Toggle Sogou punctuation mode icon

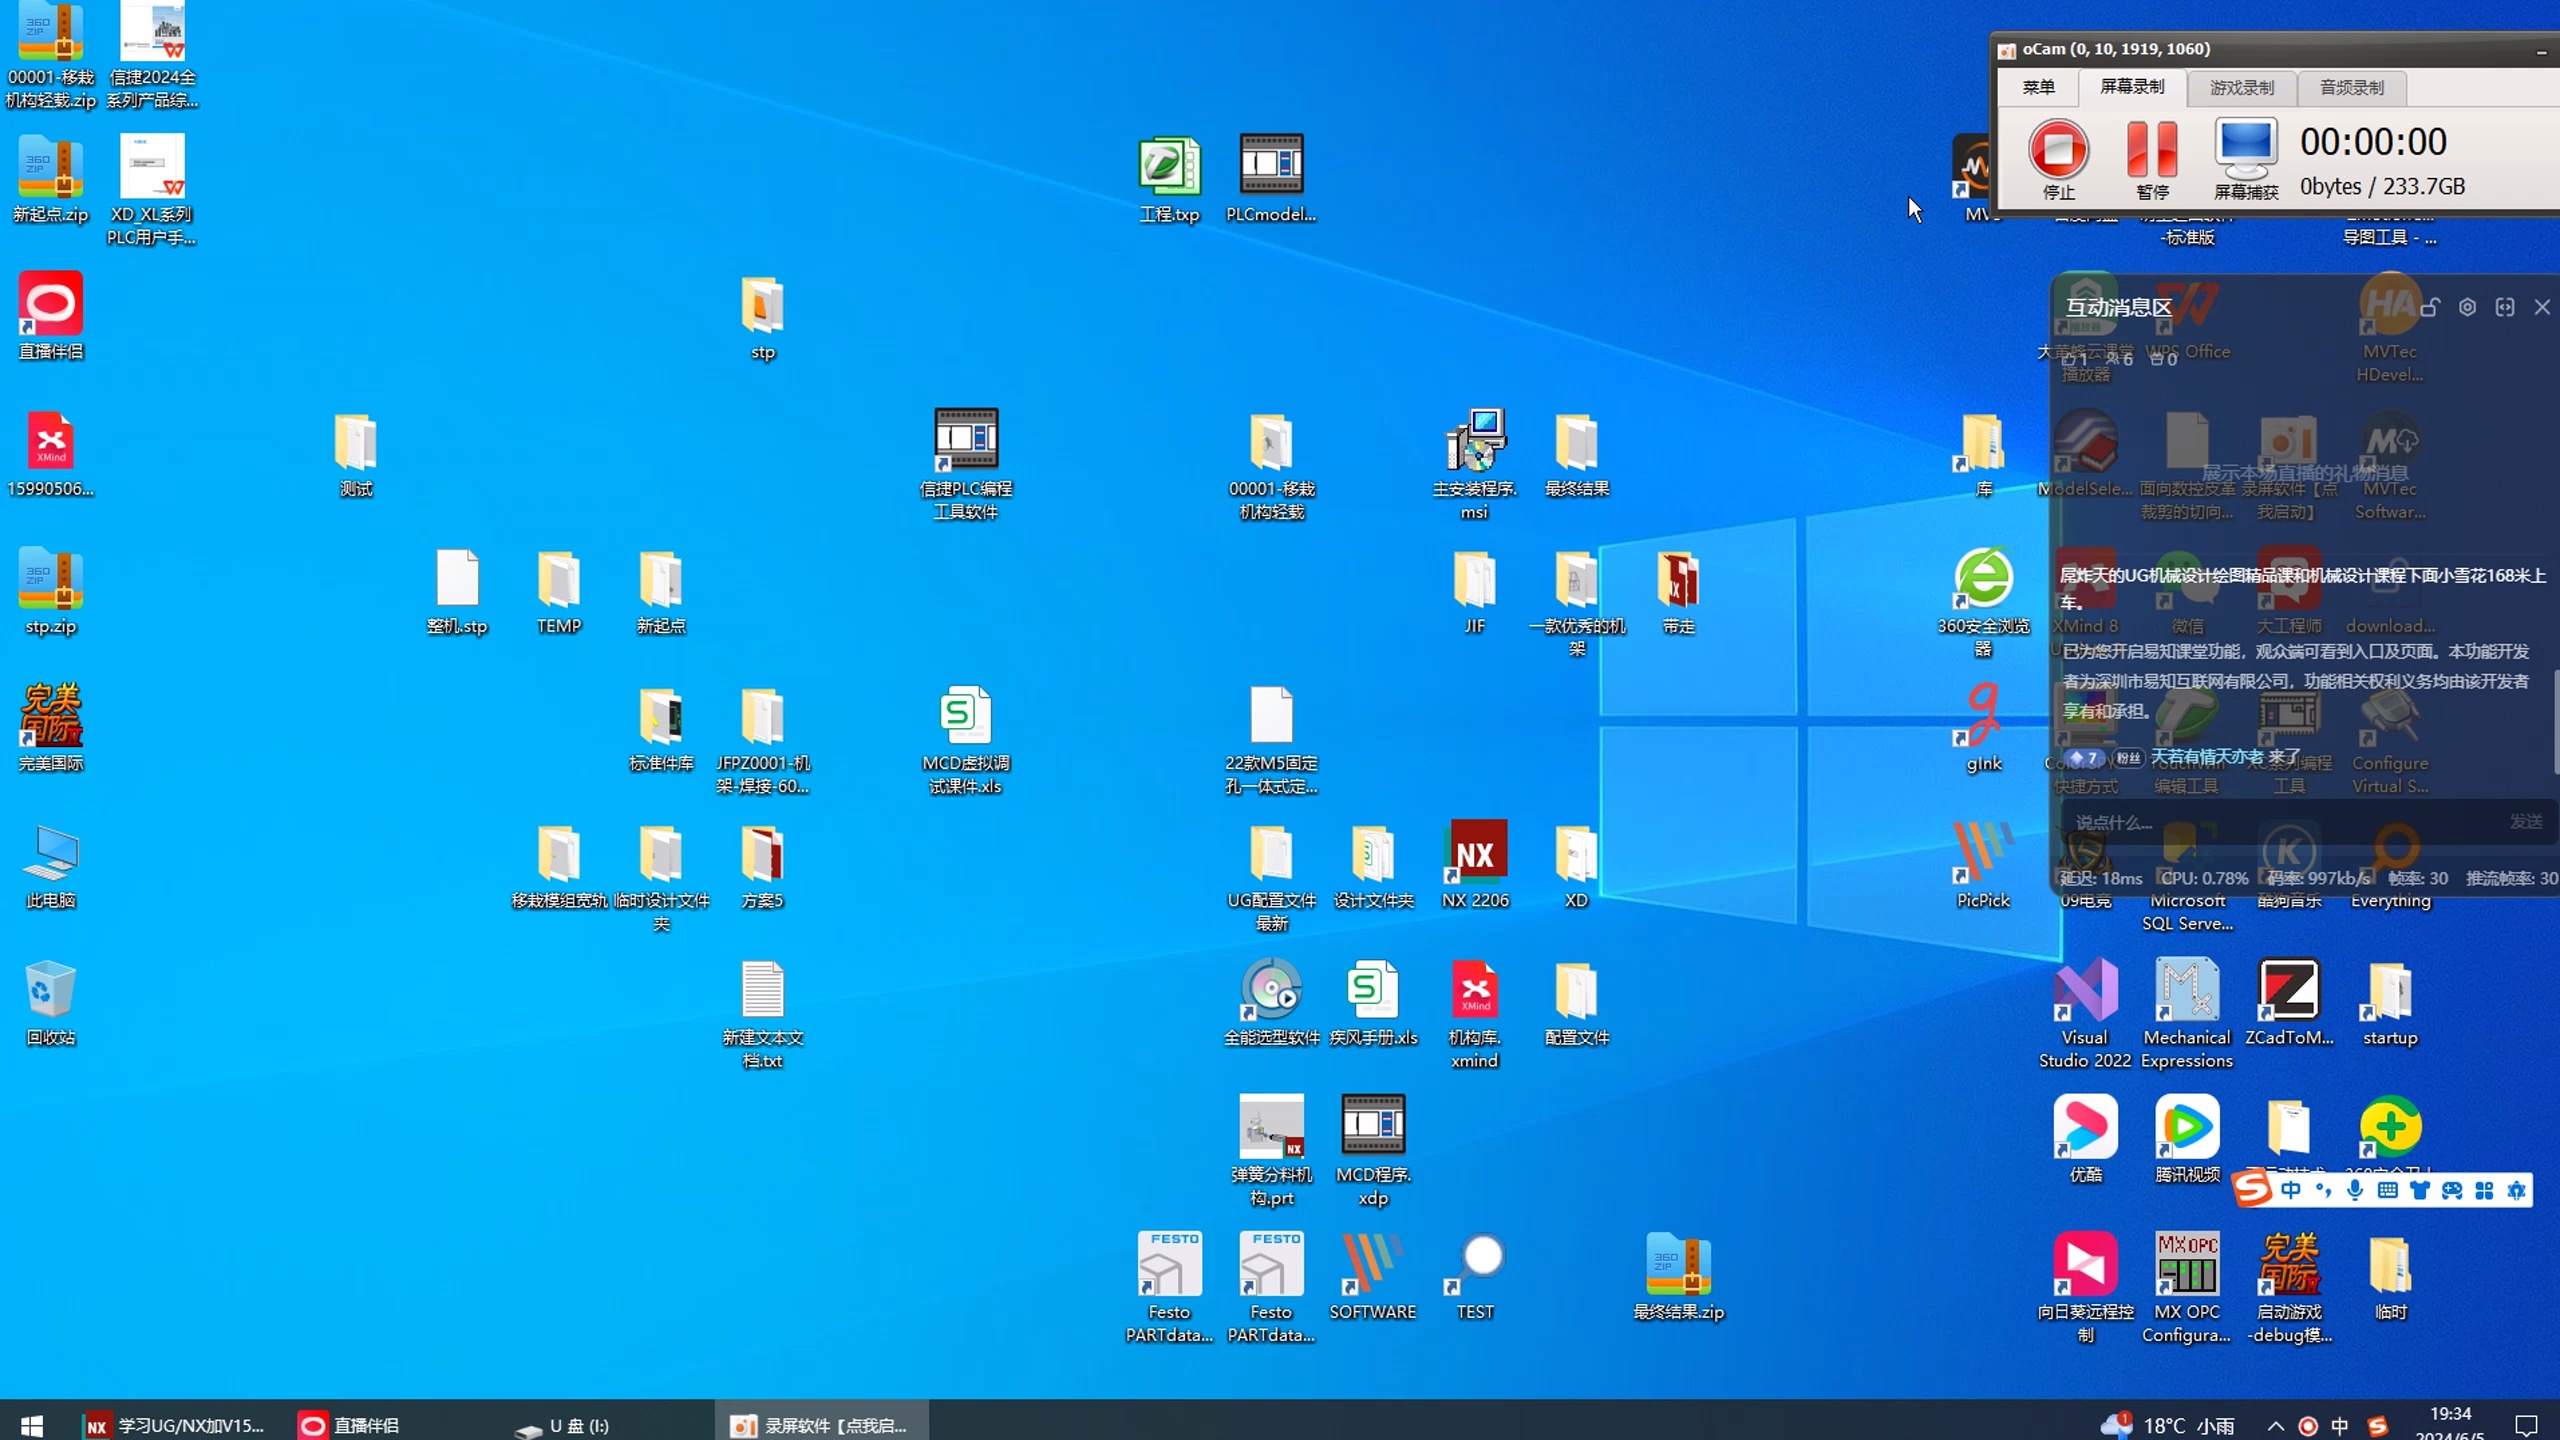[2323, 1190]
